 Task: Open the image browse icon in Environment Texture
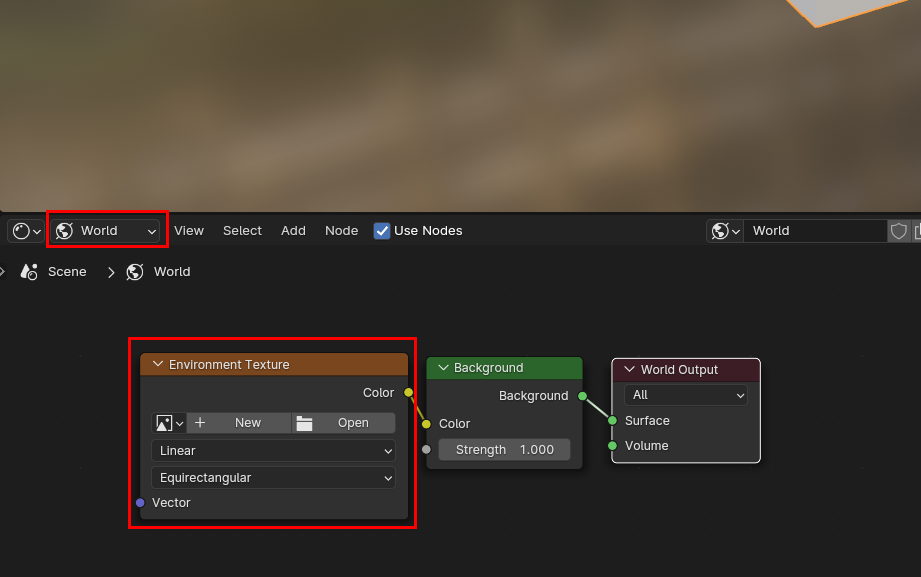pos(167,423)
